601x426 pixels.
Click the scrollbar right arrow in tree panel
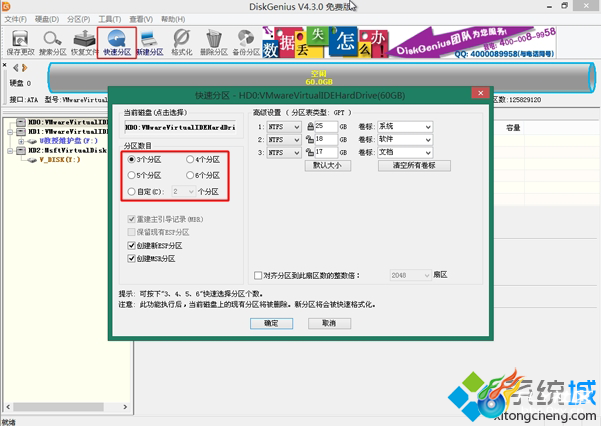tap(125, 407)
